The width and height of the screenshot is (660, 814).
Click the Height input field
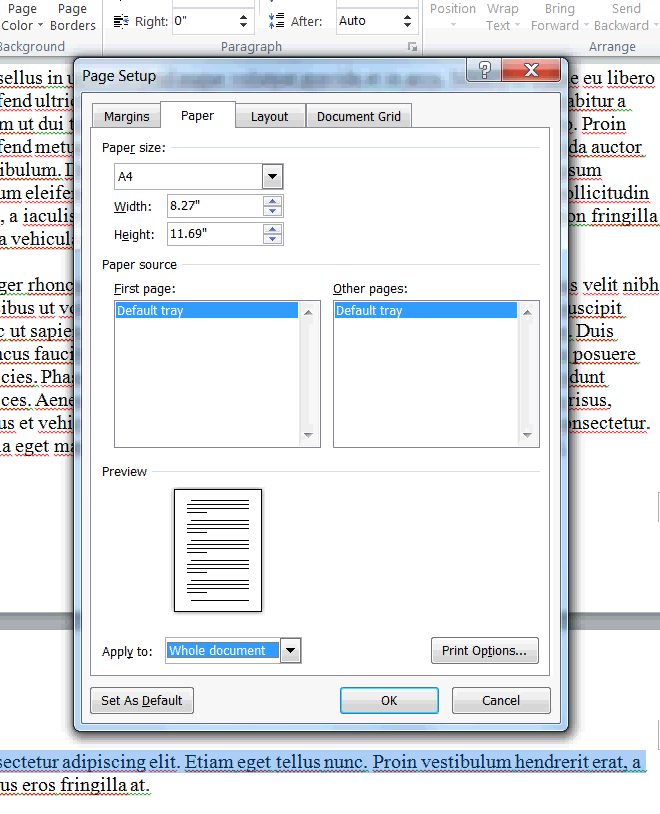[215, 234]
